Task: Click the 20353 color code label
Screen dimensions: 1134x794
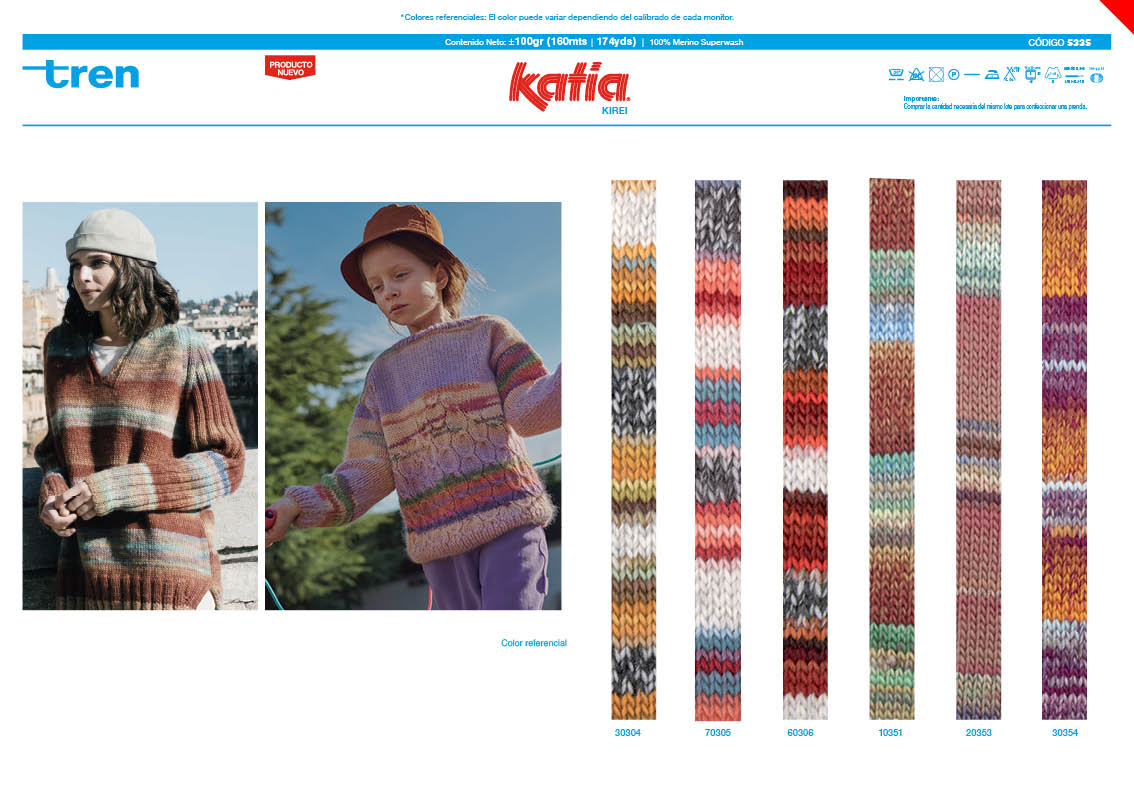Action: 978,733
